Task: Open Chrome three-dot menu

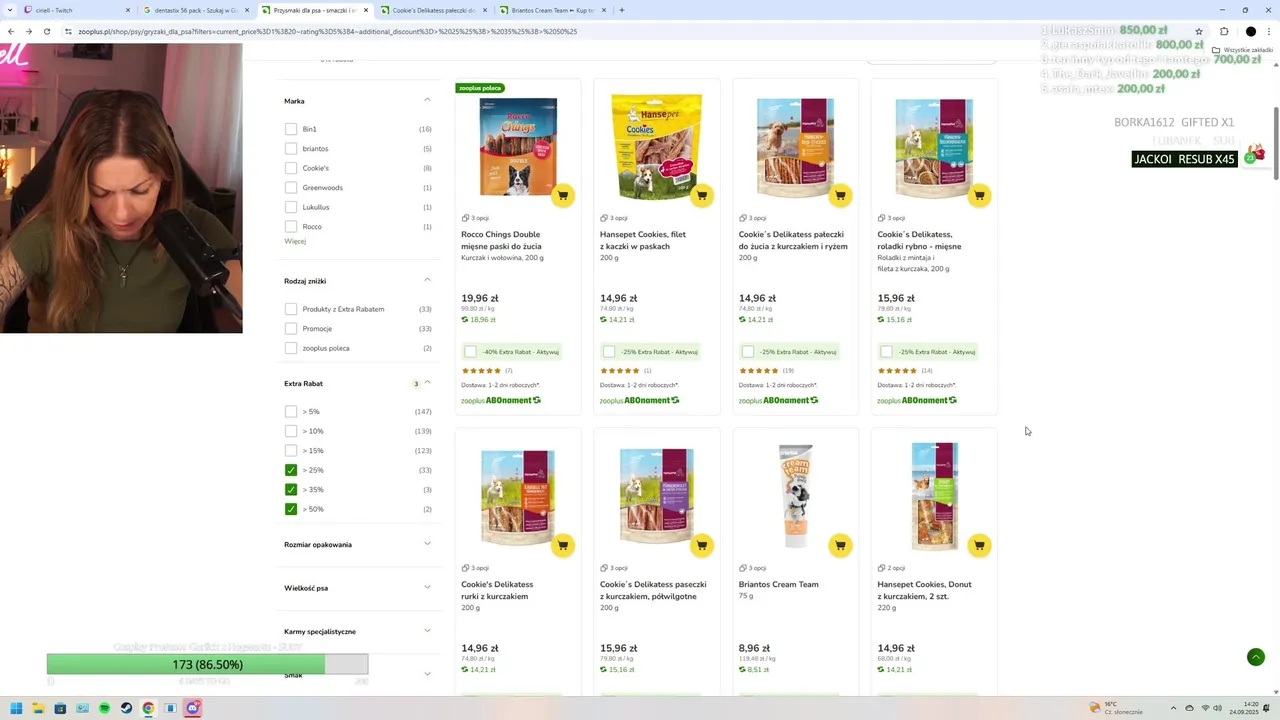Action: [1270, 31]
